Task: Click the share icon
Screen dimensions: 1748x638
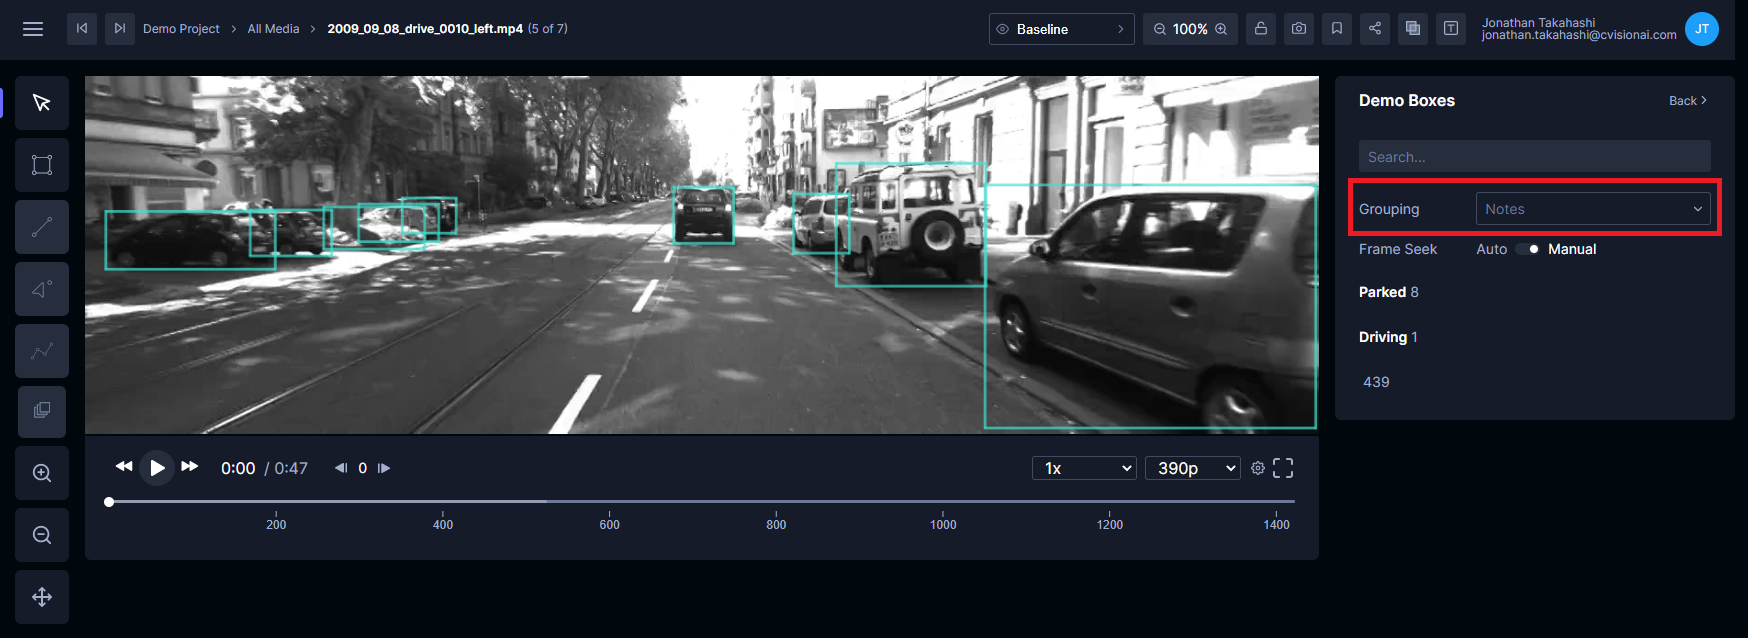Action: 1375,29
